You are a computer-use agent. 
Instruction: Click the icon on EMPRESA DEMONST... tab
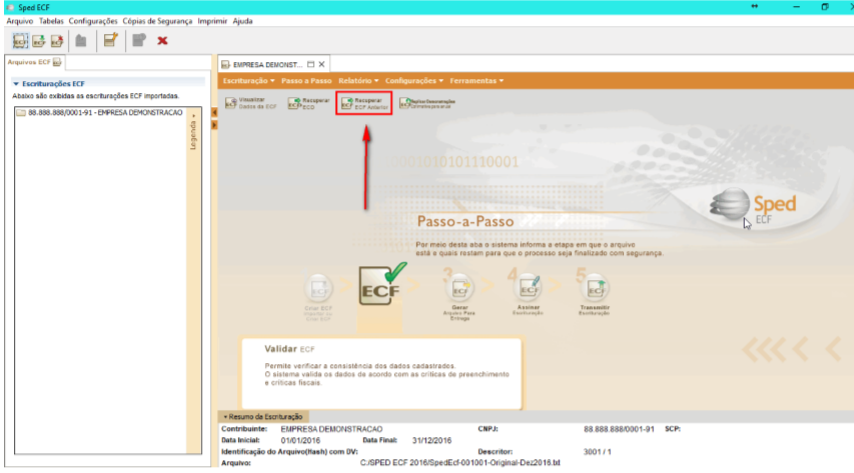pyautogui.click(x=225, y=64)
